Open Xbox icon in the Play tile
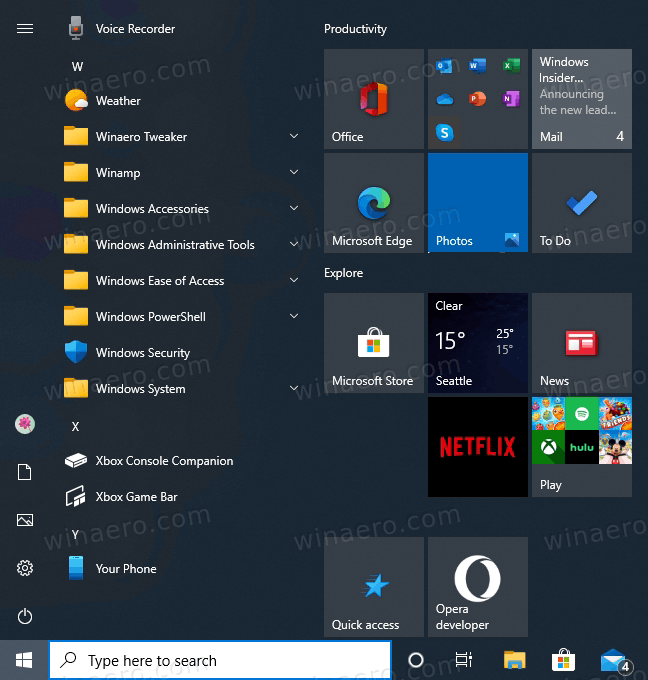Image resolution: width=648 pixels, height=680 pixels. coord(549,447)
